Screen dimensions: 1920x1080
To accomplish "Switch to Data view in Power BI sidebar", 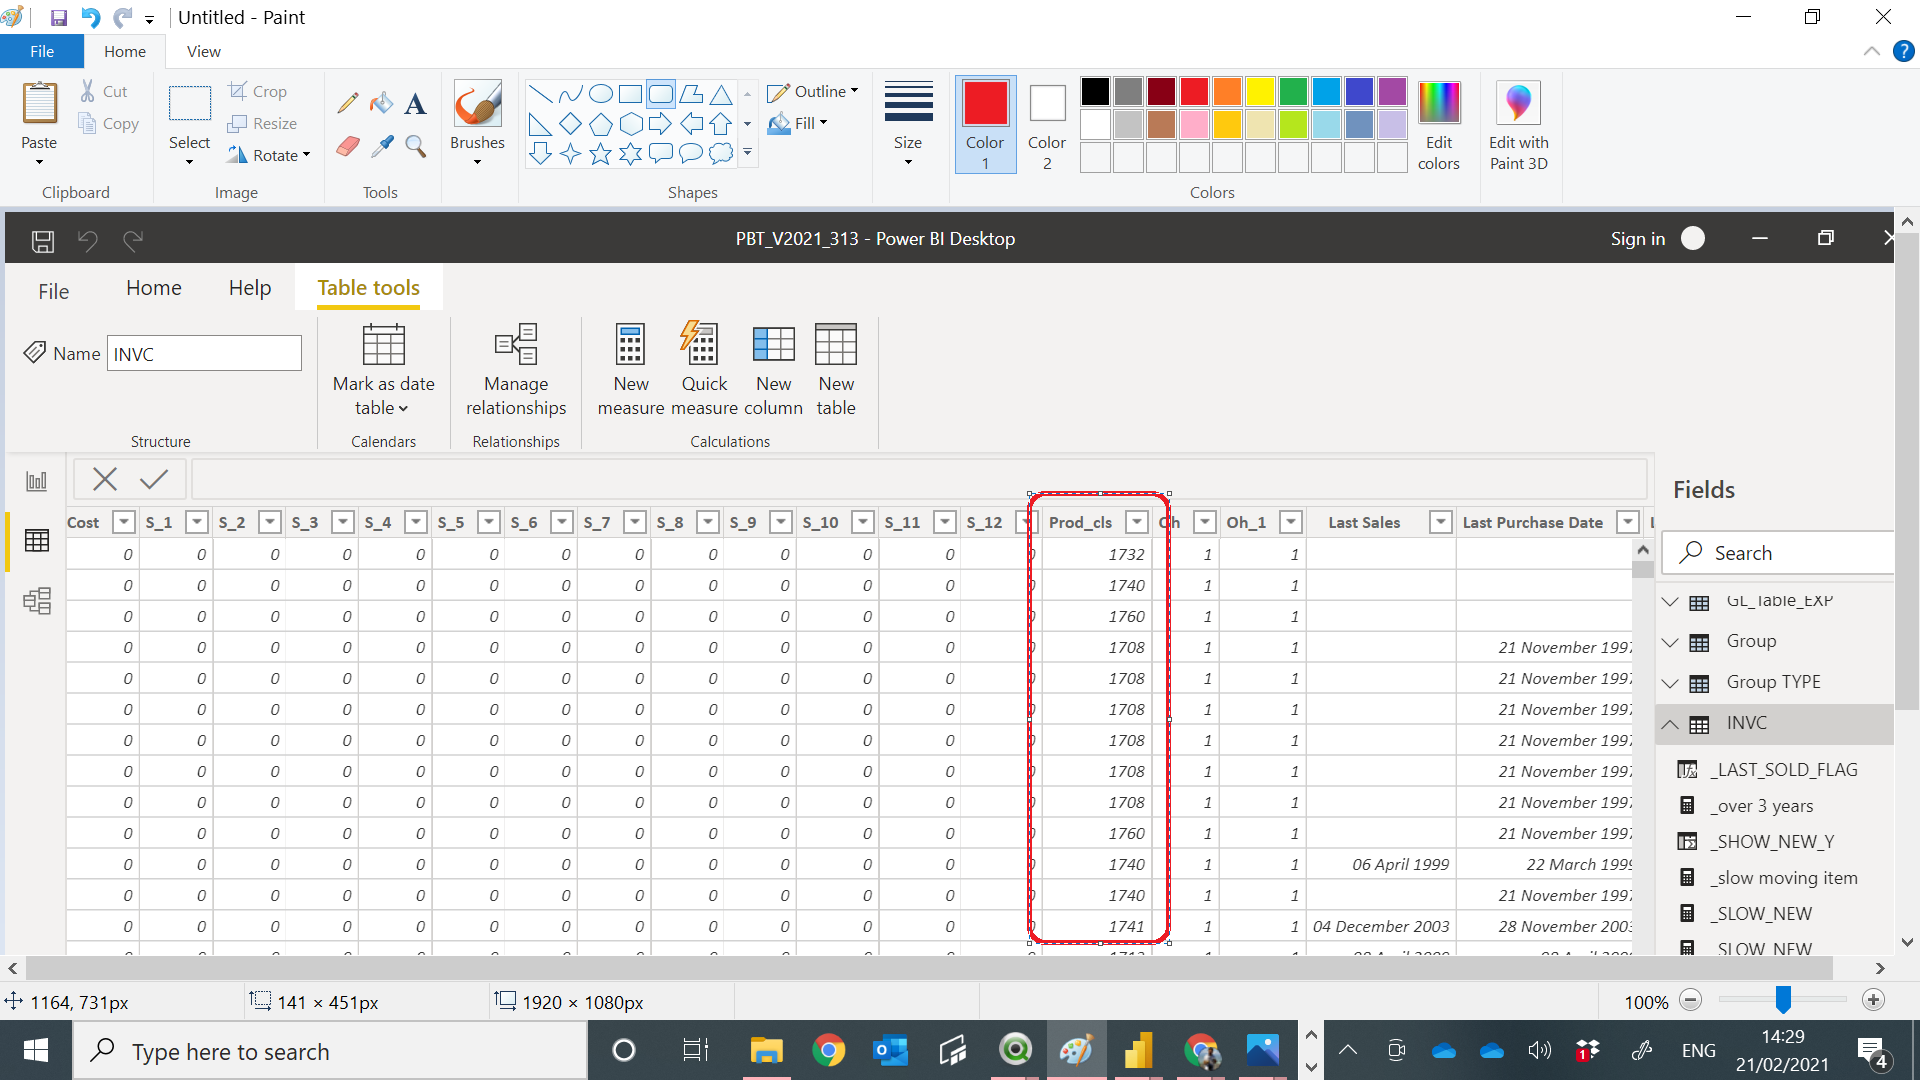I will coord(37,541).
